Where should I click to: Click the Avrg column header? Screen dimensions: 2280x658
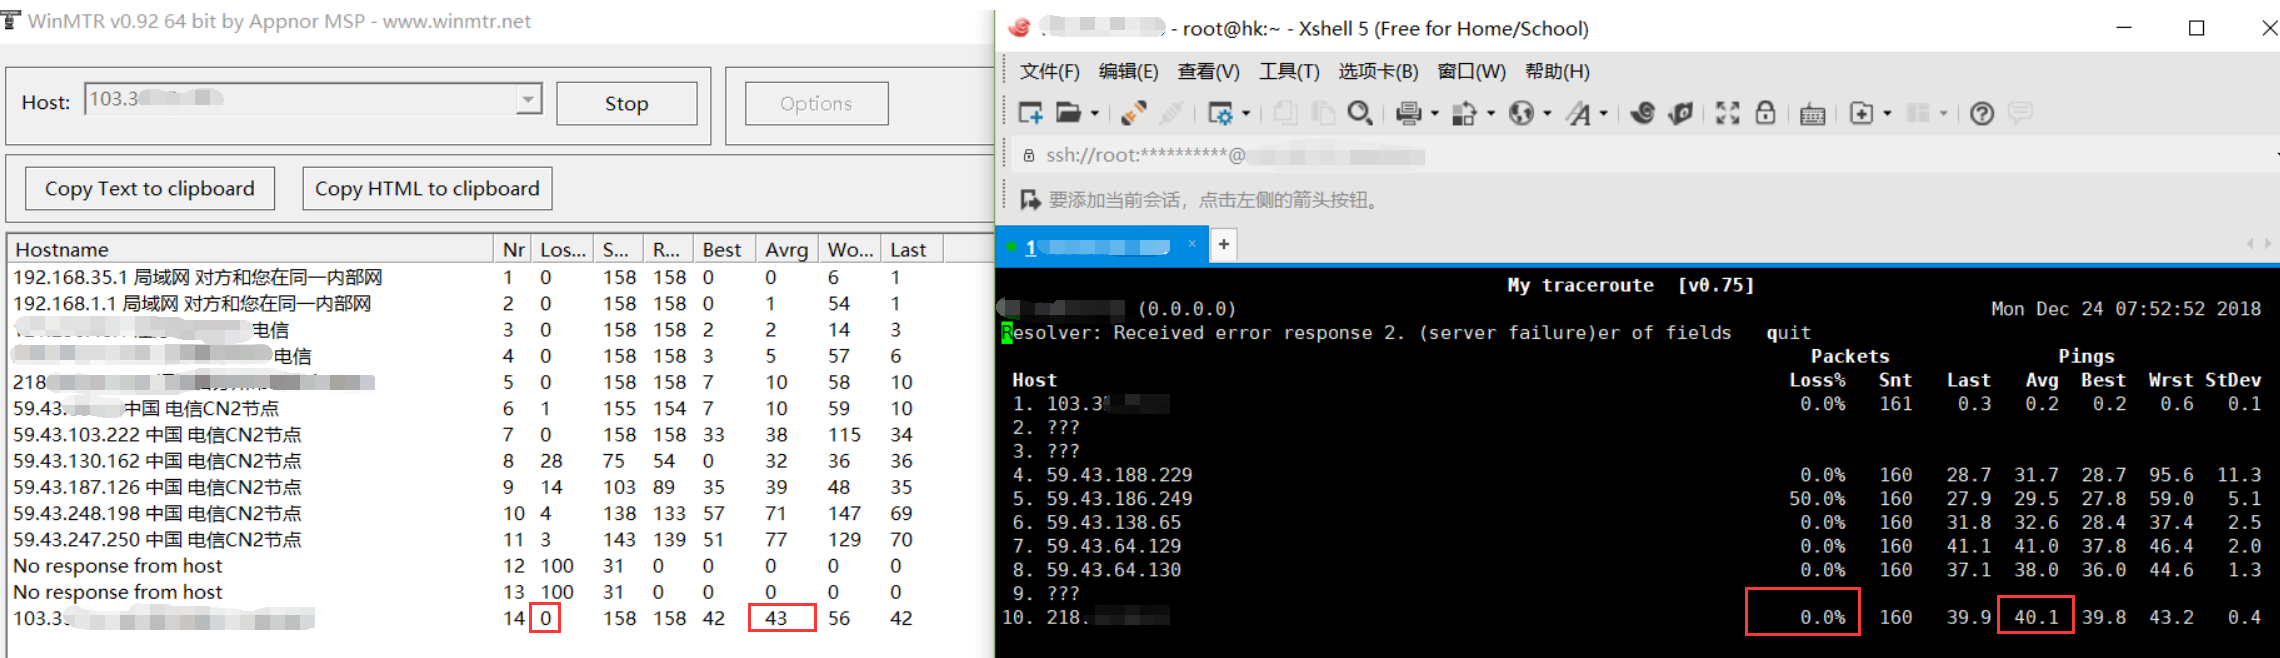[787, 250]
